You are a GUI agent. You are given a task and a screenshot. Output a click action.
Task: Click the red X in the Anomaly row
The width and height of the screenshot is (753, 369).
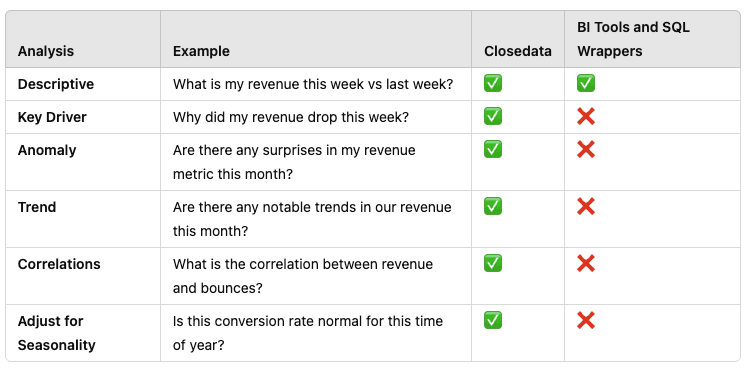[x=586, y=150]
